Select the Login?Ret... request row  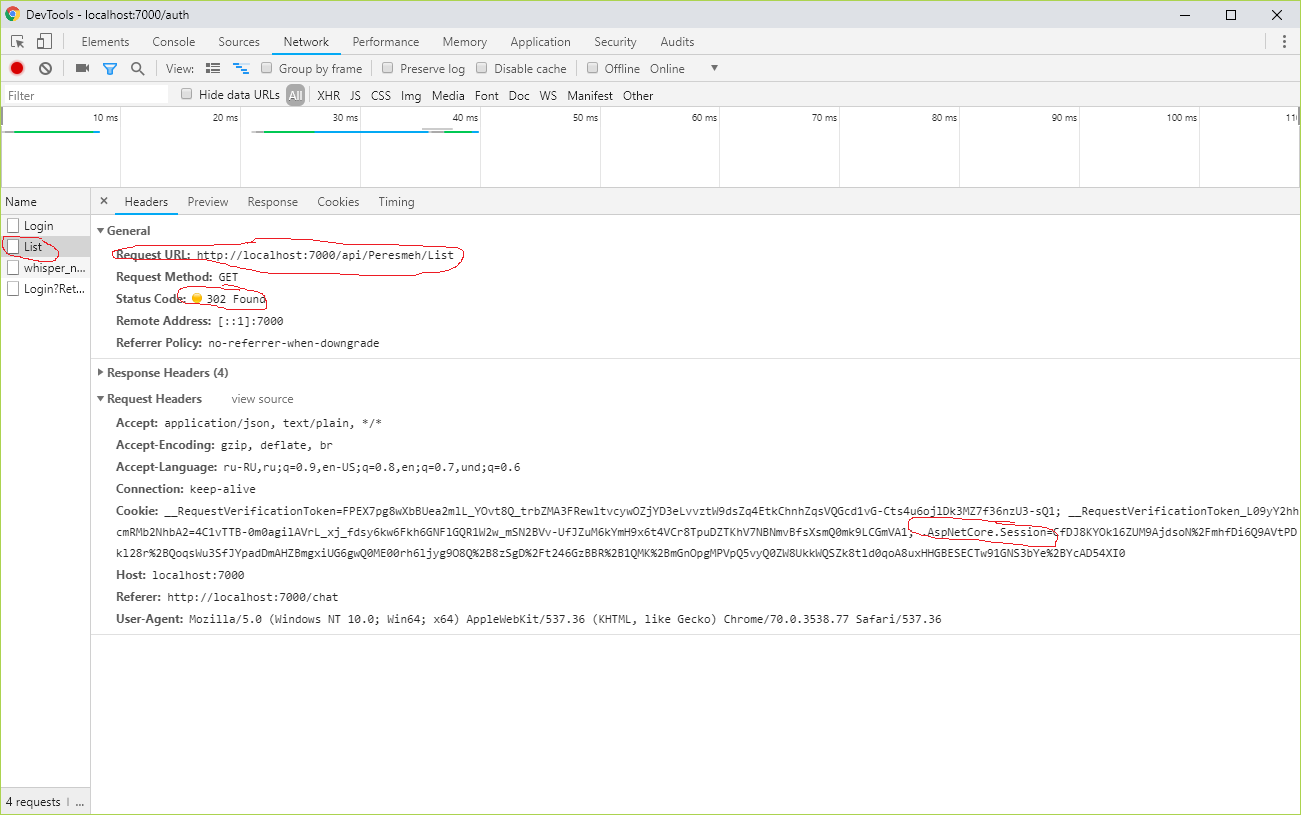(45, 289)
